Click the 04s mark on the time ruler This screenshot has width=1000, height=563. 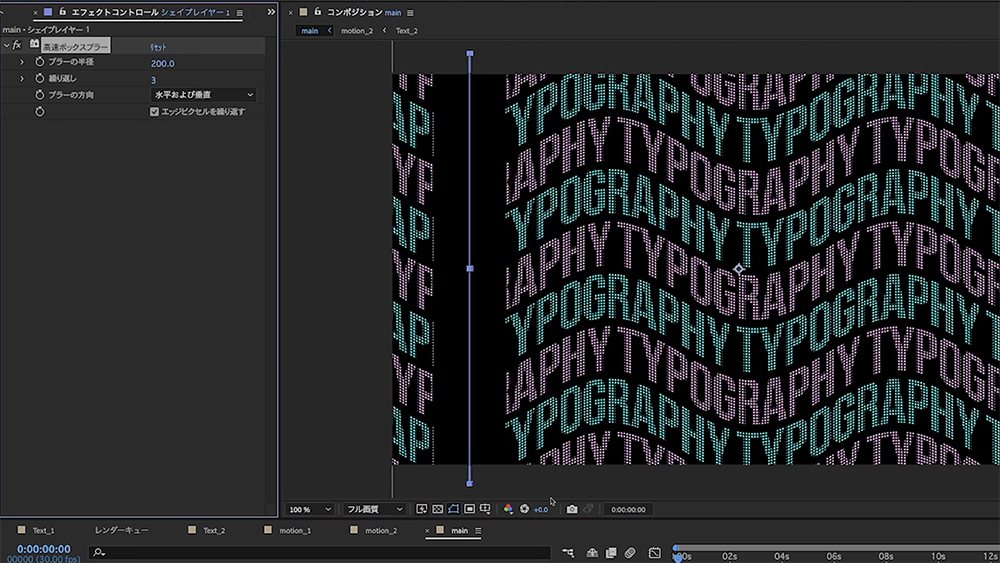(x=781, y=555)
